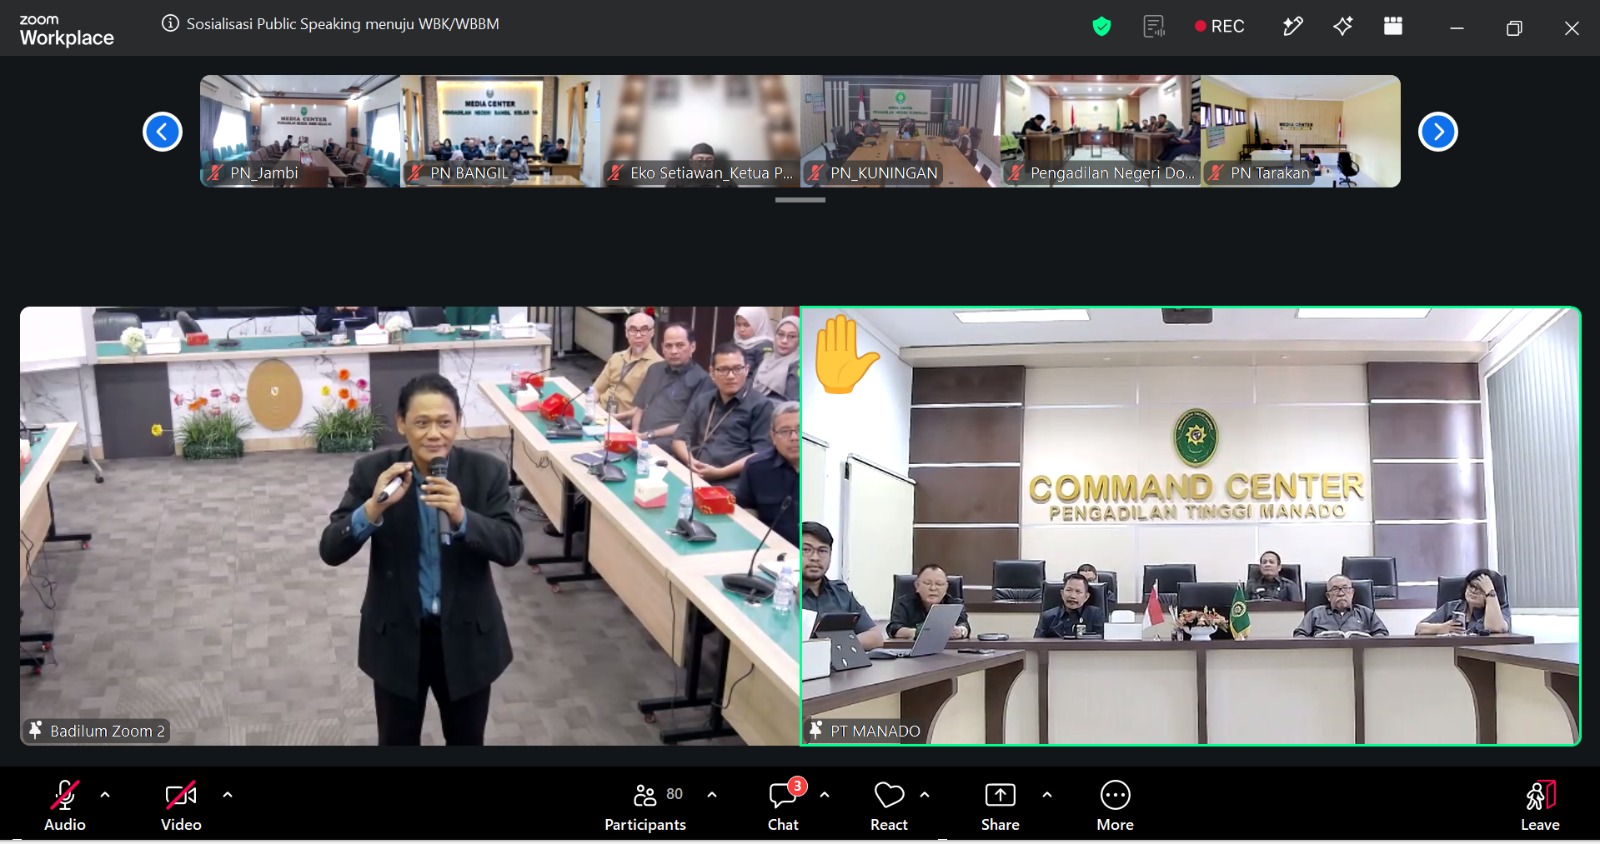Screen dimensions: 1600x844
Task: Expand audio options caret next to Audio
Action: coord(105,795)
